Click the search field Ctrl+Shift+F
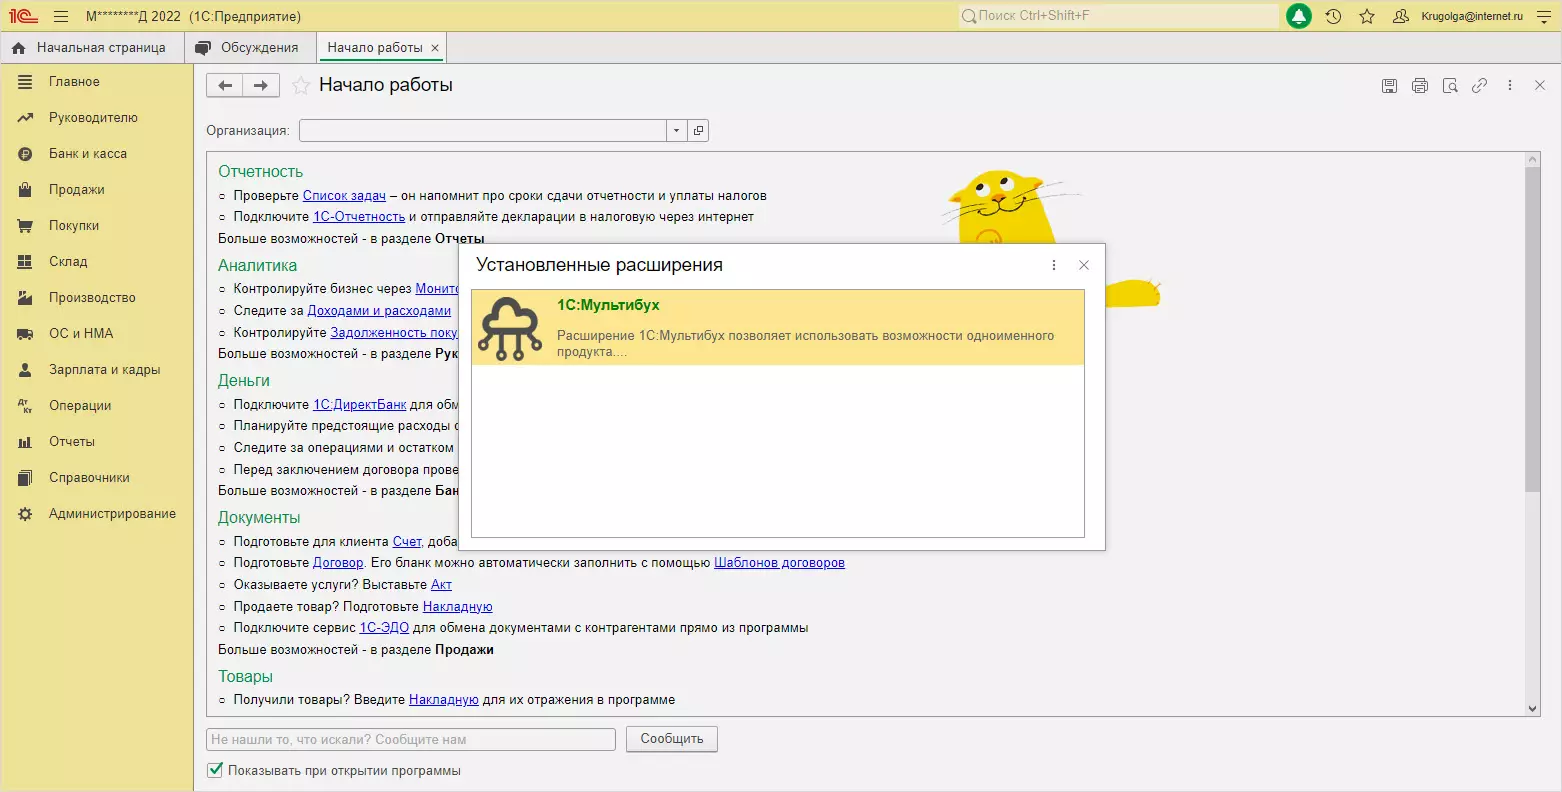Screen dimensions: 1562x792 pos(1118,16)
